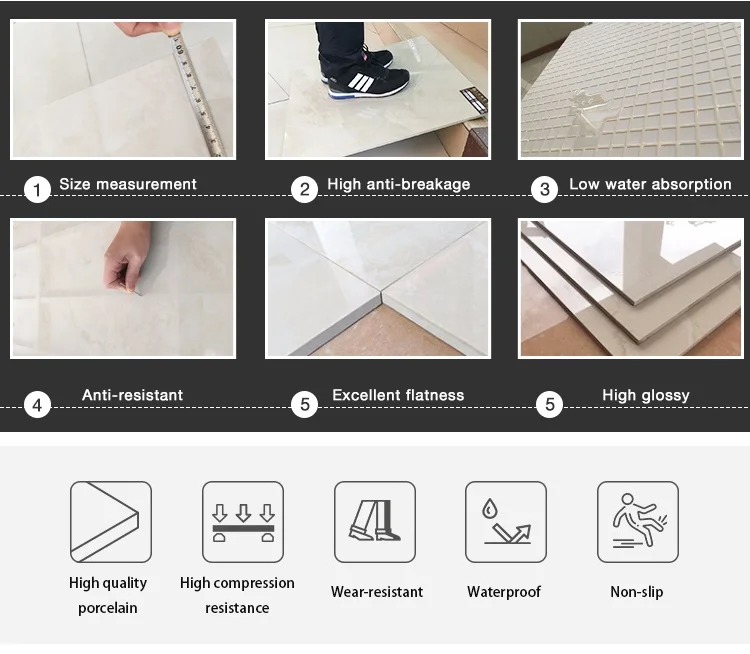
Task: Click number 5 badge beside High glossy
Action: tap(550, 405)
